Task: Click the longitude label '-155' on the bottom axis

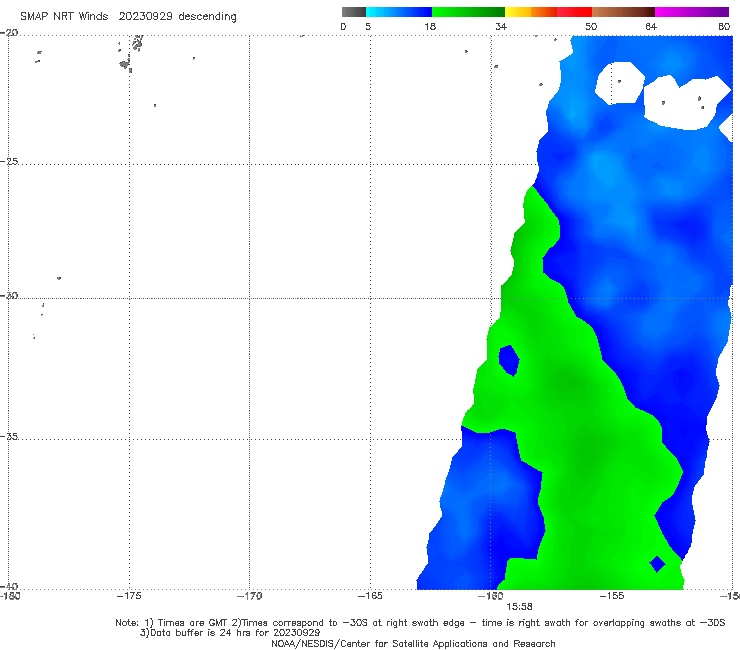Action: [x=612, y=596]
